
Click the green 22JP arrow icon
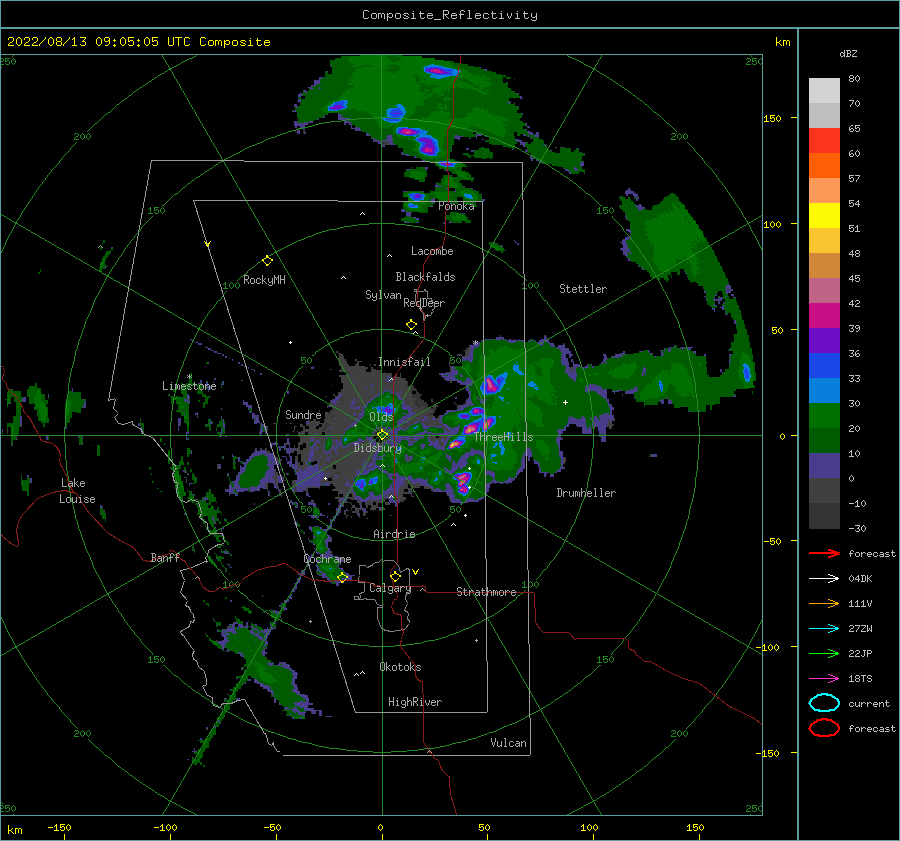(x=824, y=653)
